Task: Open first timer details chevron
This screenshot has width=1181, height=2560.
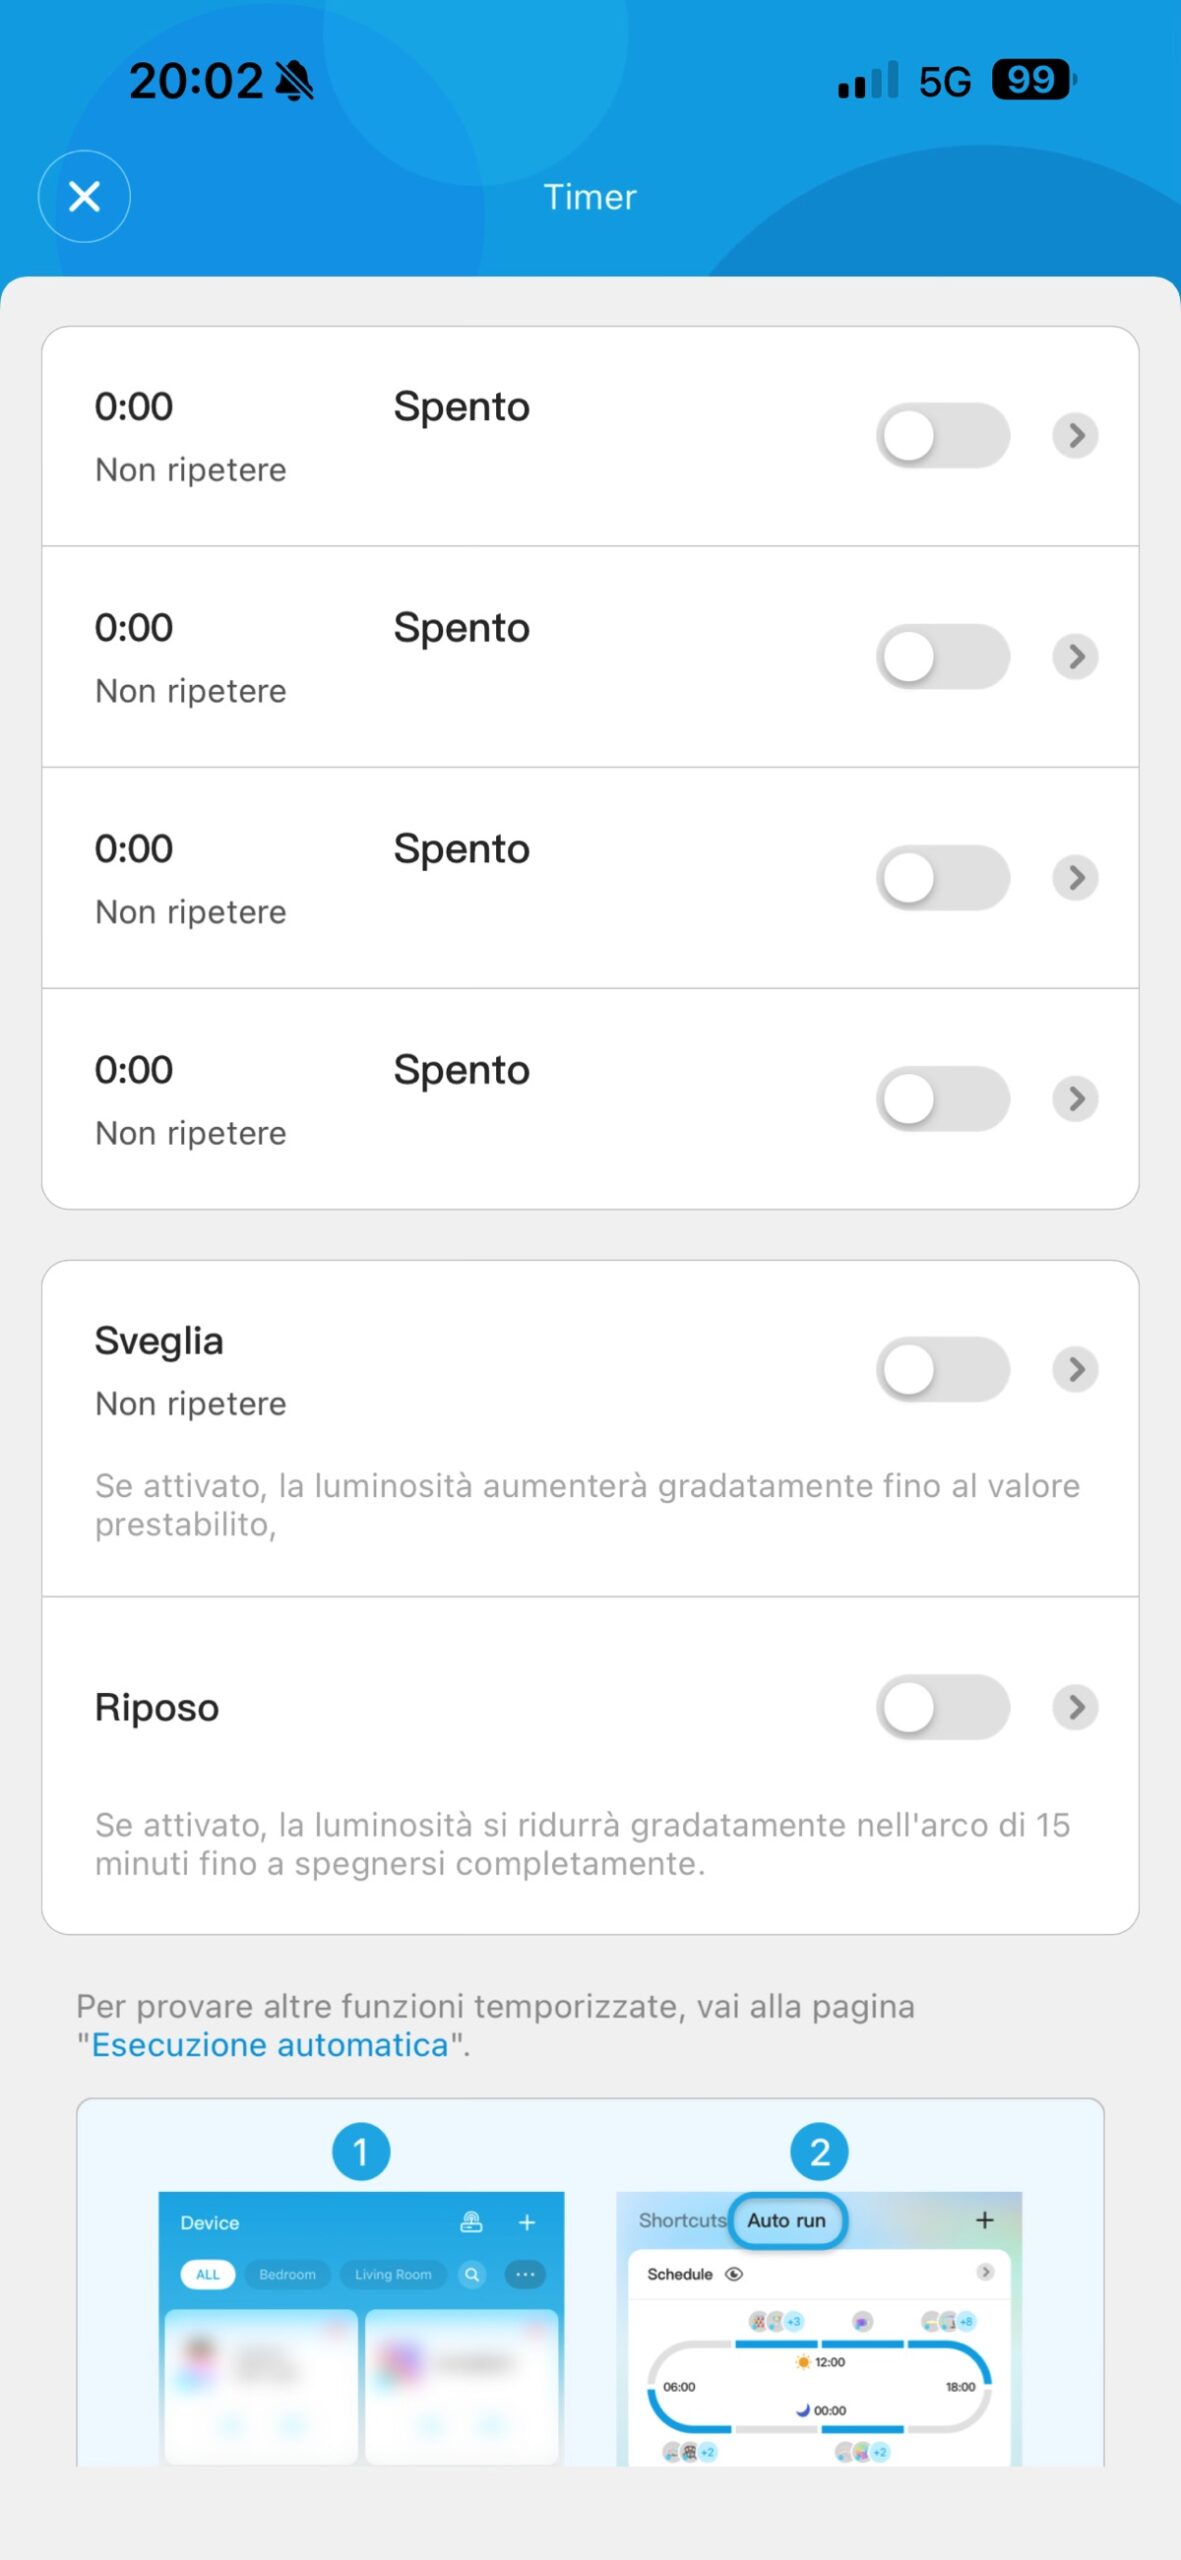Action: pos(1075,436)
